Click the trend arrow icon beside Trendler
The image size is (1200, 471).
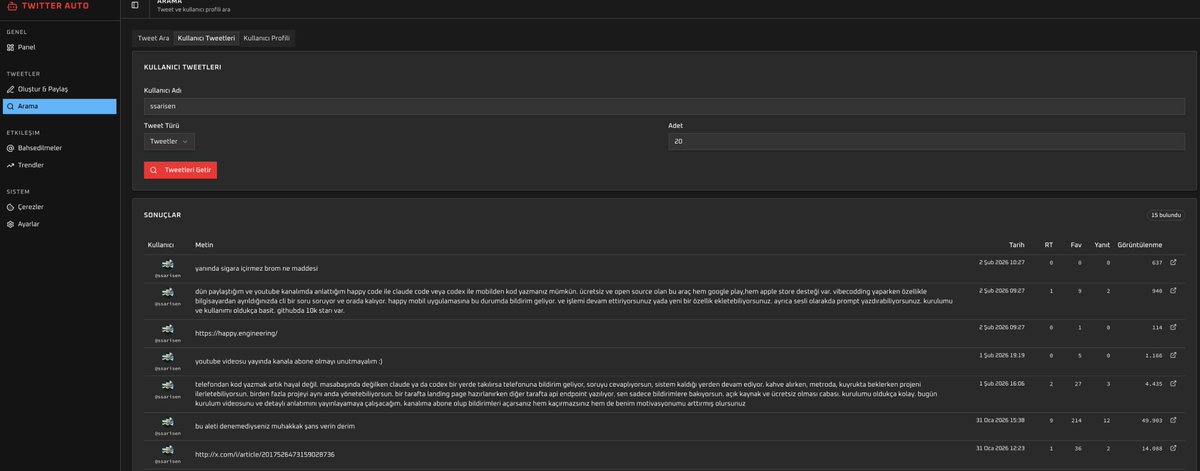tap(10, 165)
